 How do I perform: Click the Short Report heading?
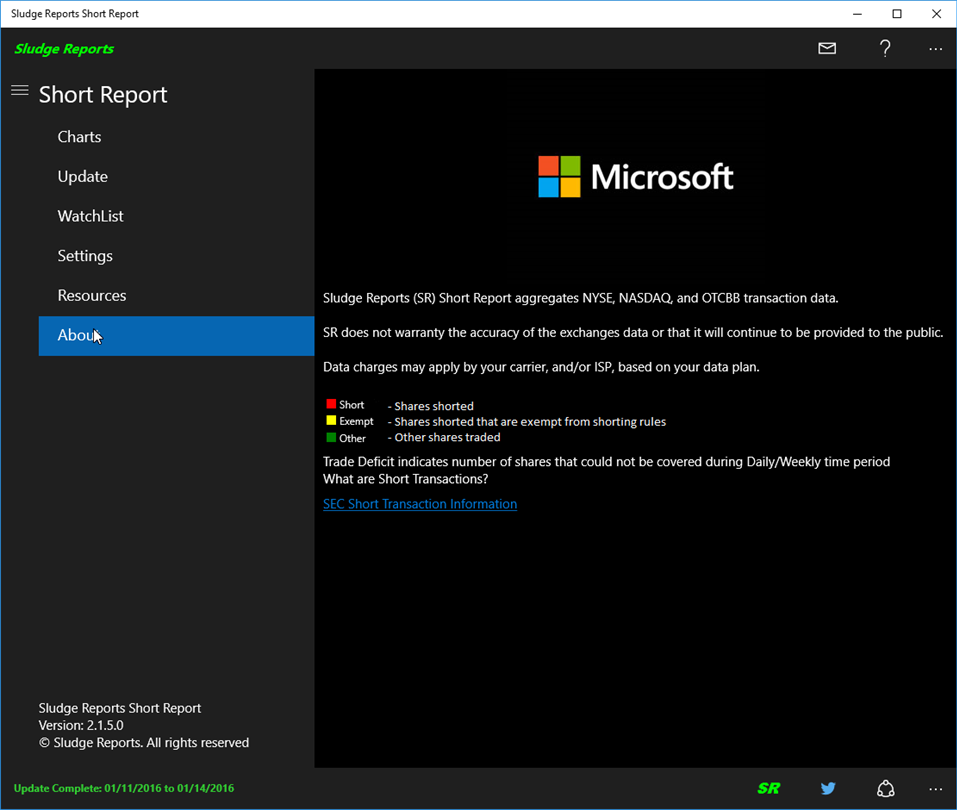tap(103, 95)
